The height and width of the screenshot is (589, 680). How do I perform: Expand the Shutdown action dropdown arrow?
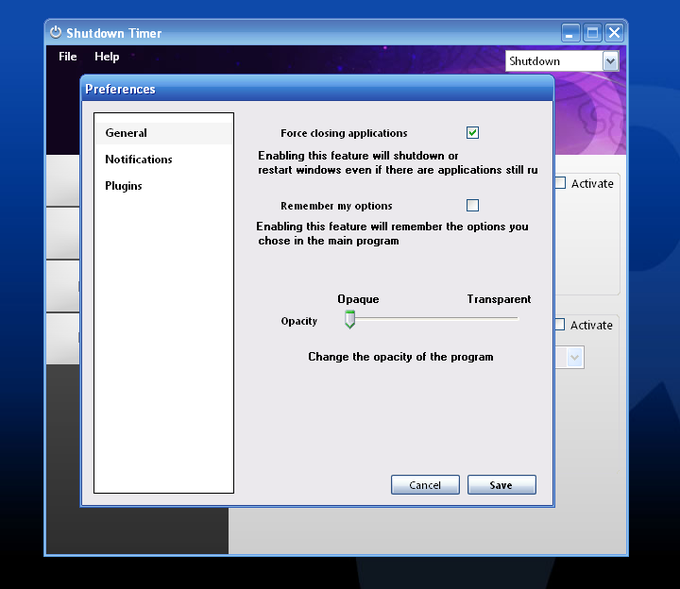coord(611,61)
